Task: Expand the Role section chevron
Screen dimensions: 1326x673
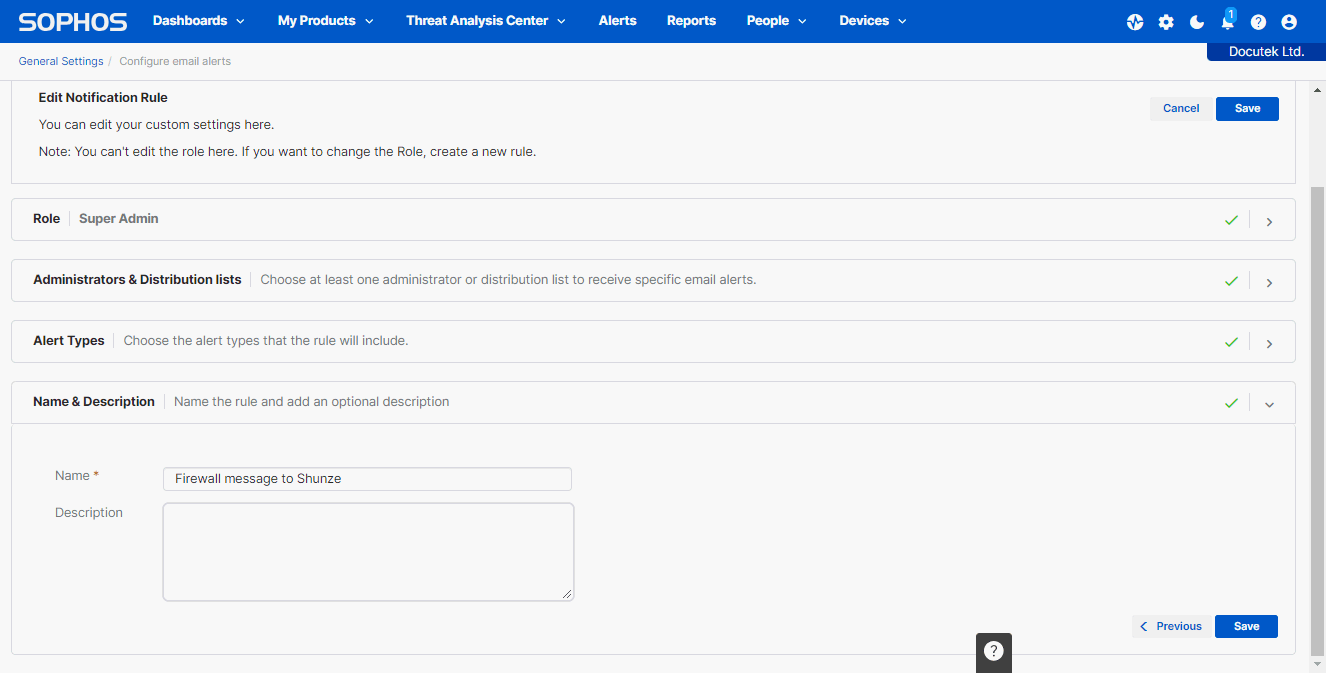Action: point(1269,222)
